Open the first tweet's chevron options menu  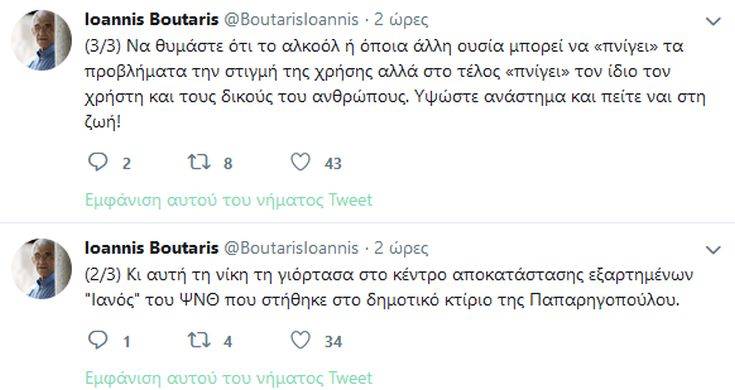point(713,22)
